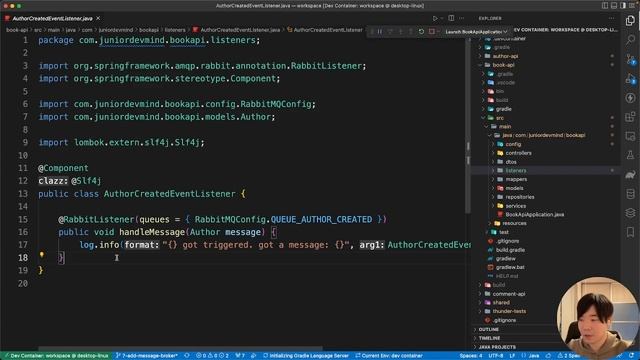Screen dimensions: 640x360
Task: Select the shared folder
Action: pos(501,303)
